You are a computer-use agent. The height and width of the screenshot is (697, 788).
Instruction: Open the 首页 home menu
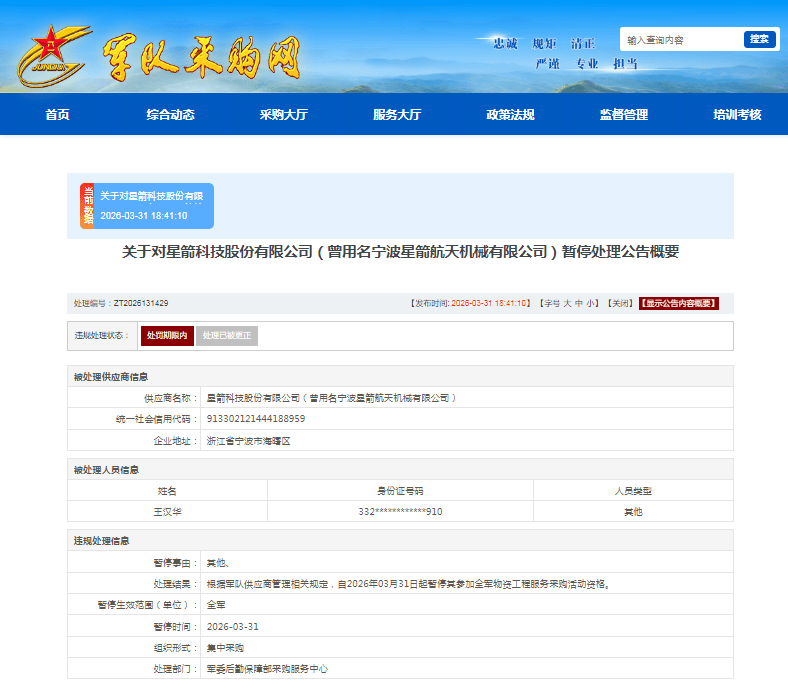57,115
